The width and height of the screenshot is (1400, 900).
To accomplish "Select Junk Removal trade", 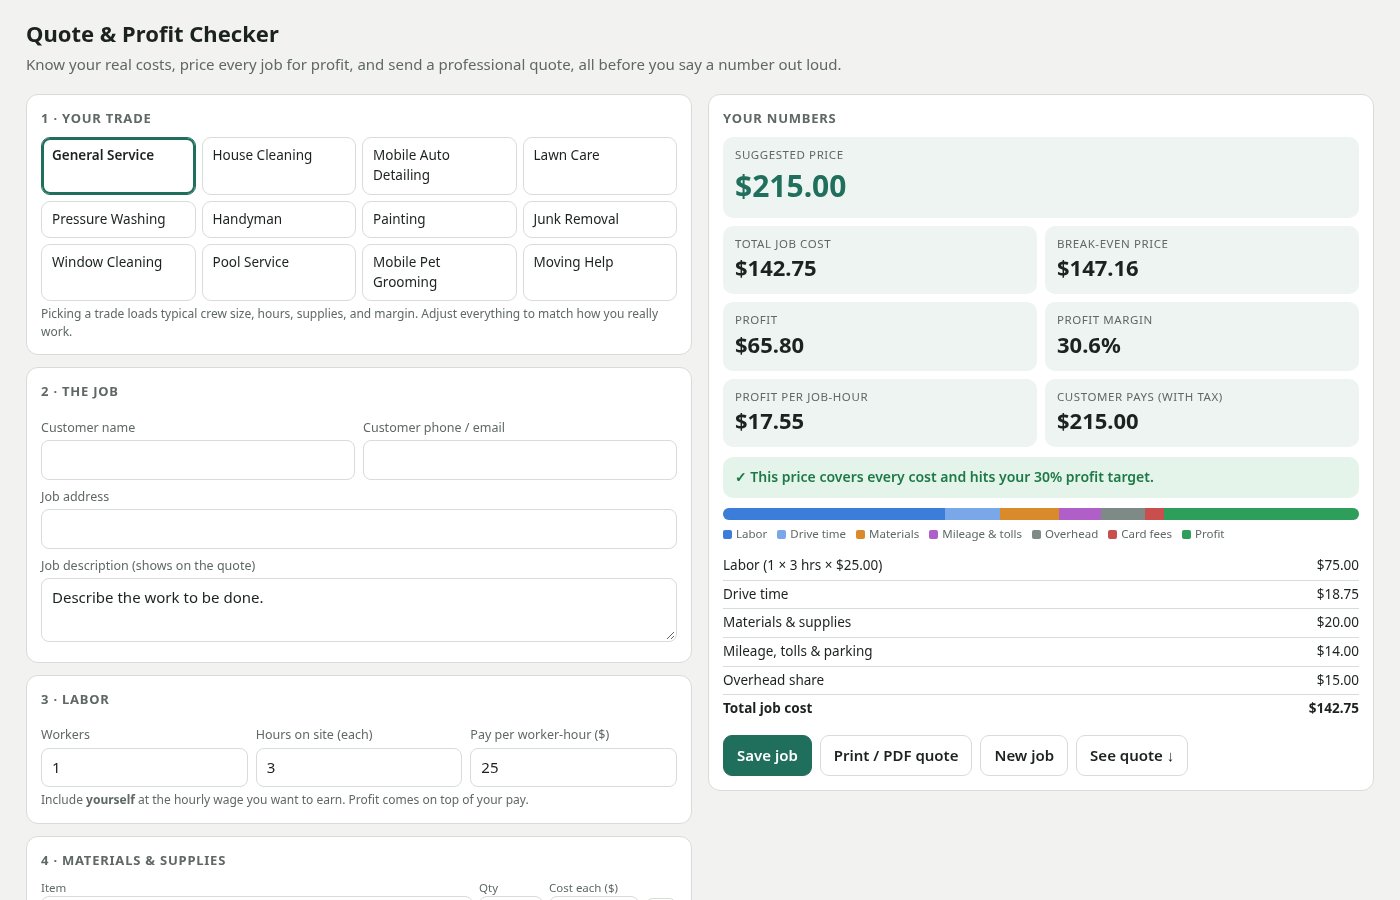I will coord(600,219).
